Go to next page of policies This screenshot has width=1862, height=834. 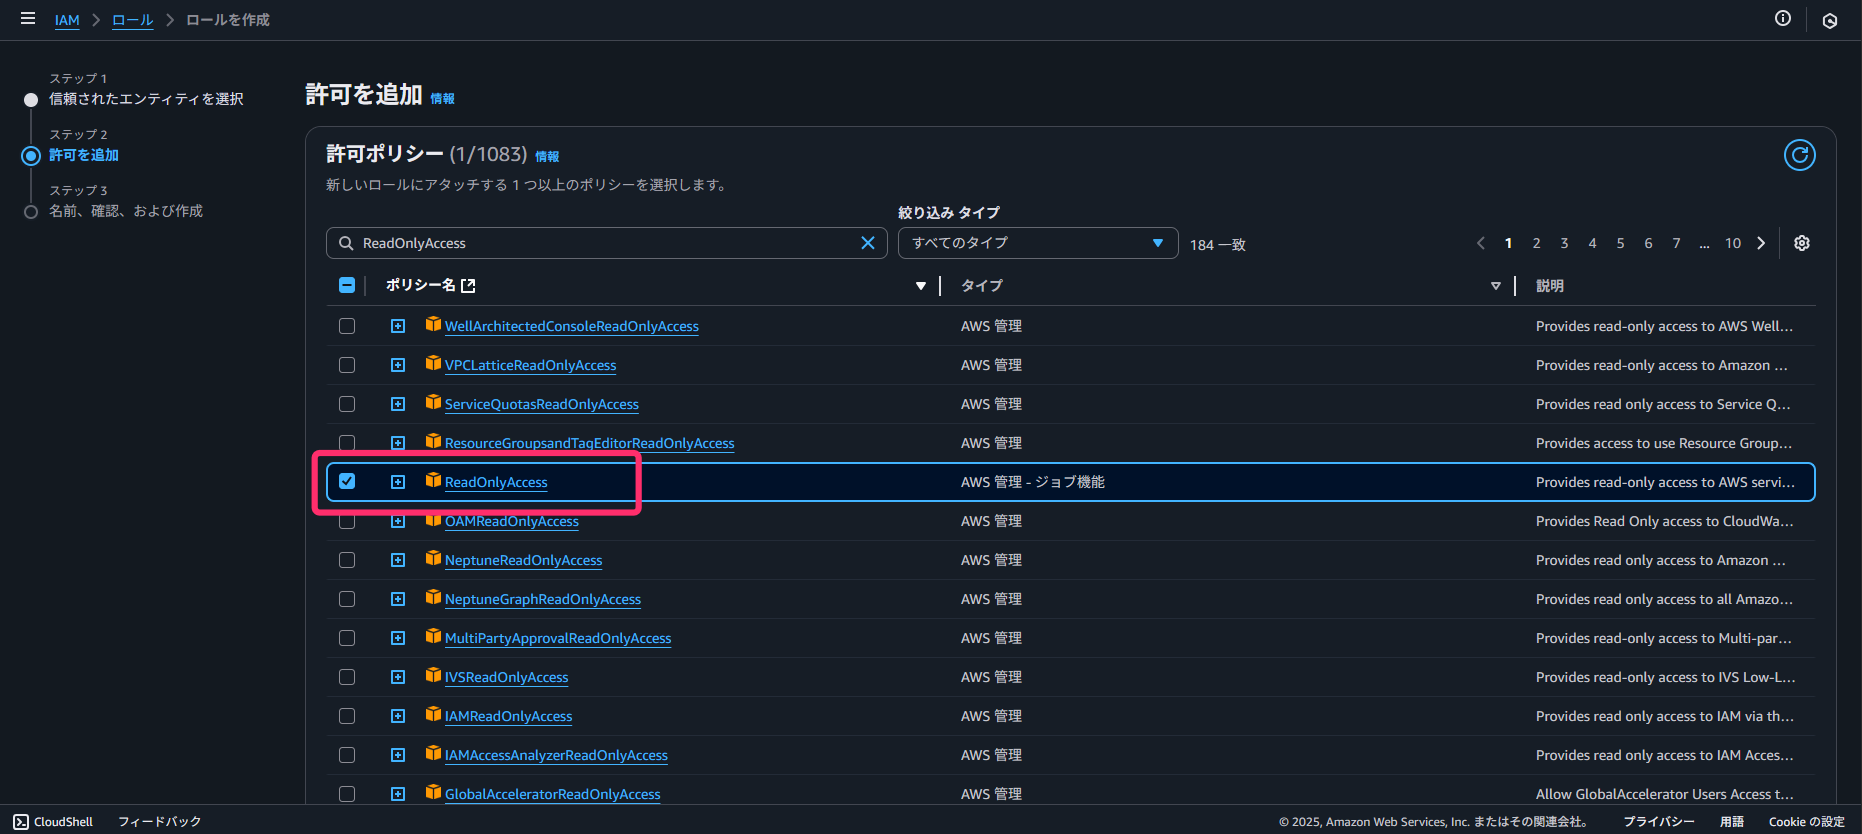[1761, 243]
